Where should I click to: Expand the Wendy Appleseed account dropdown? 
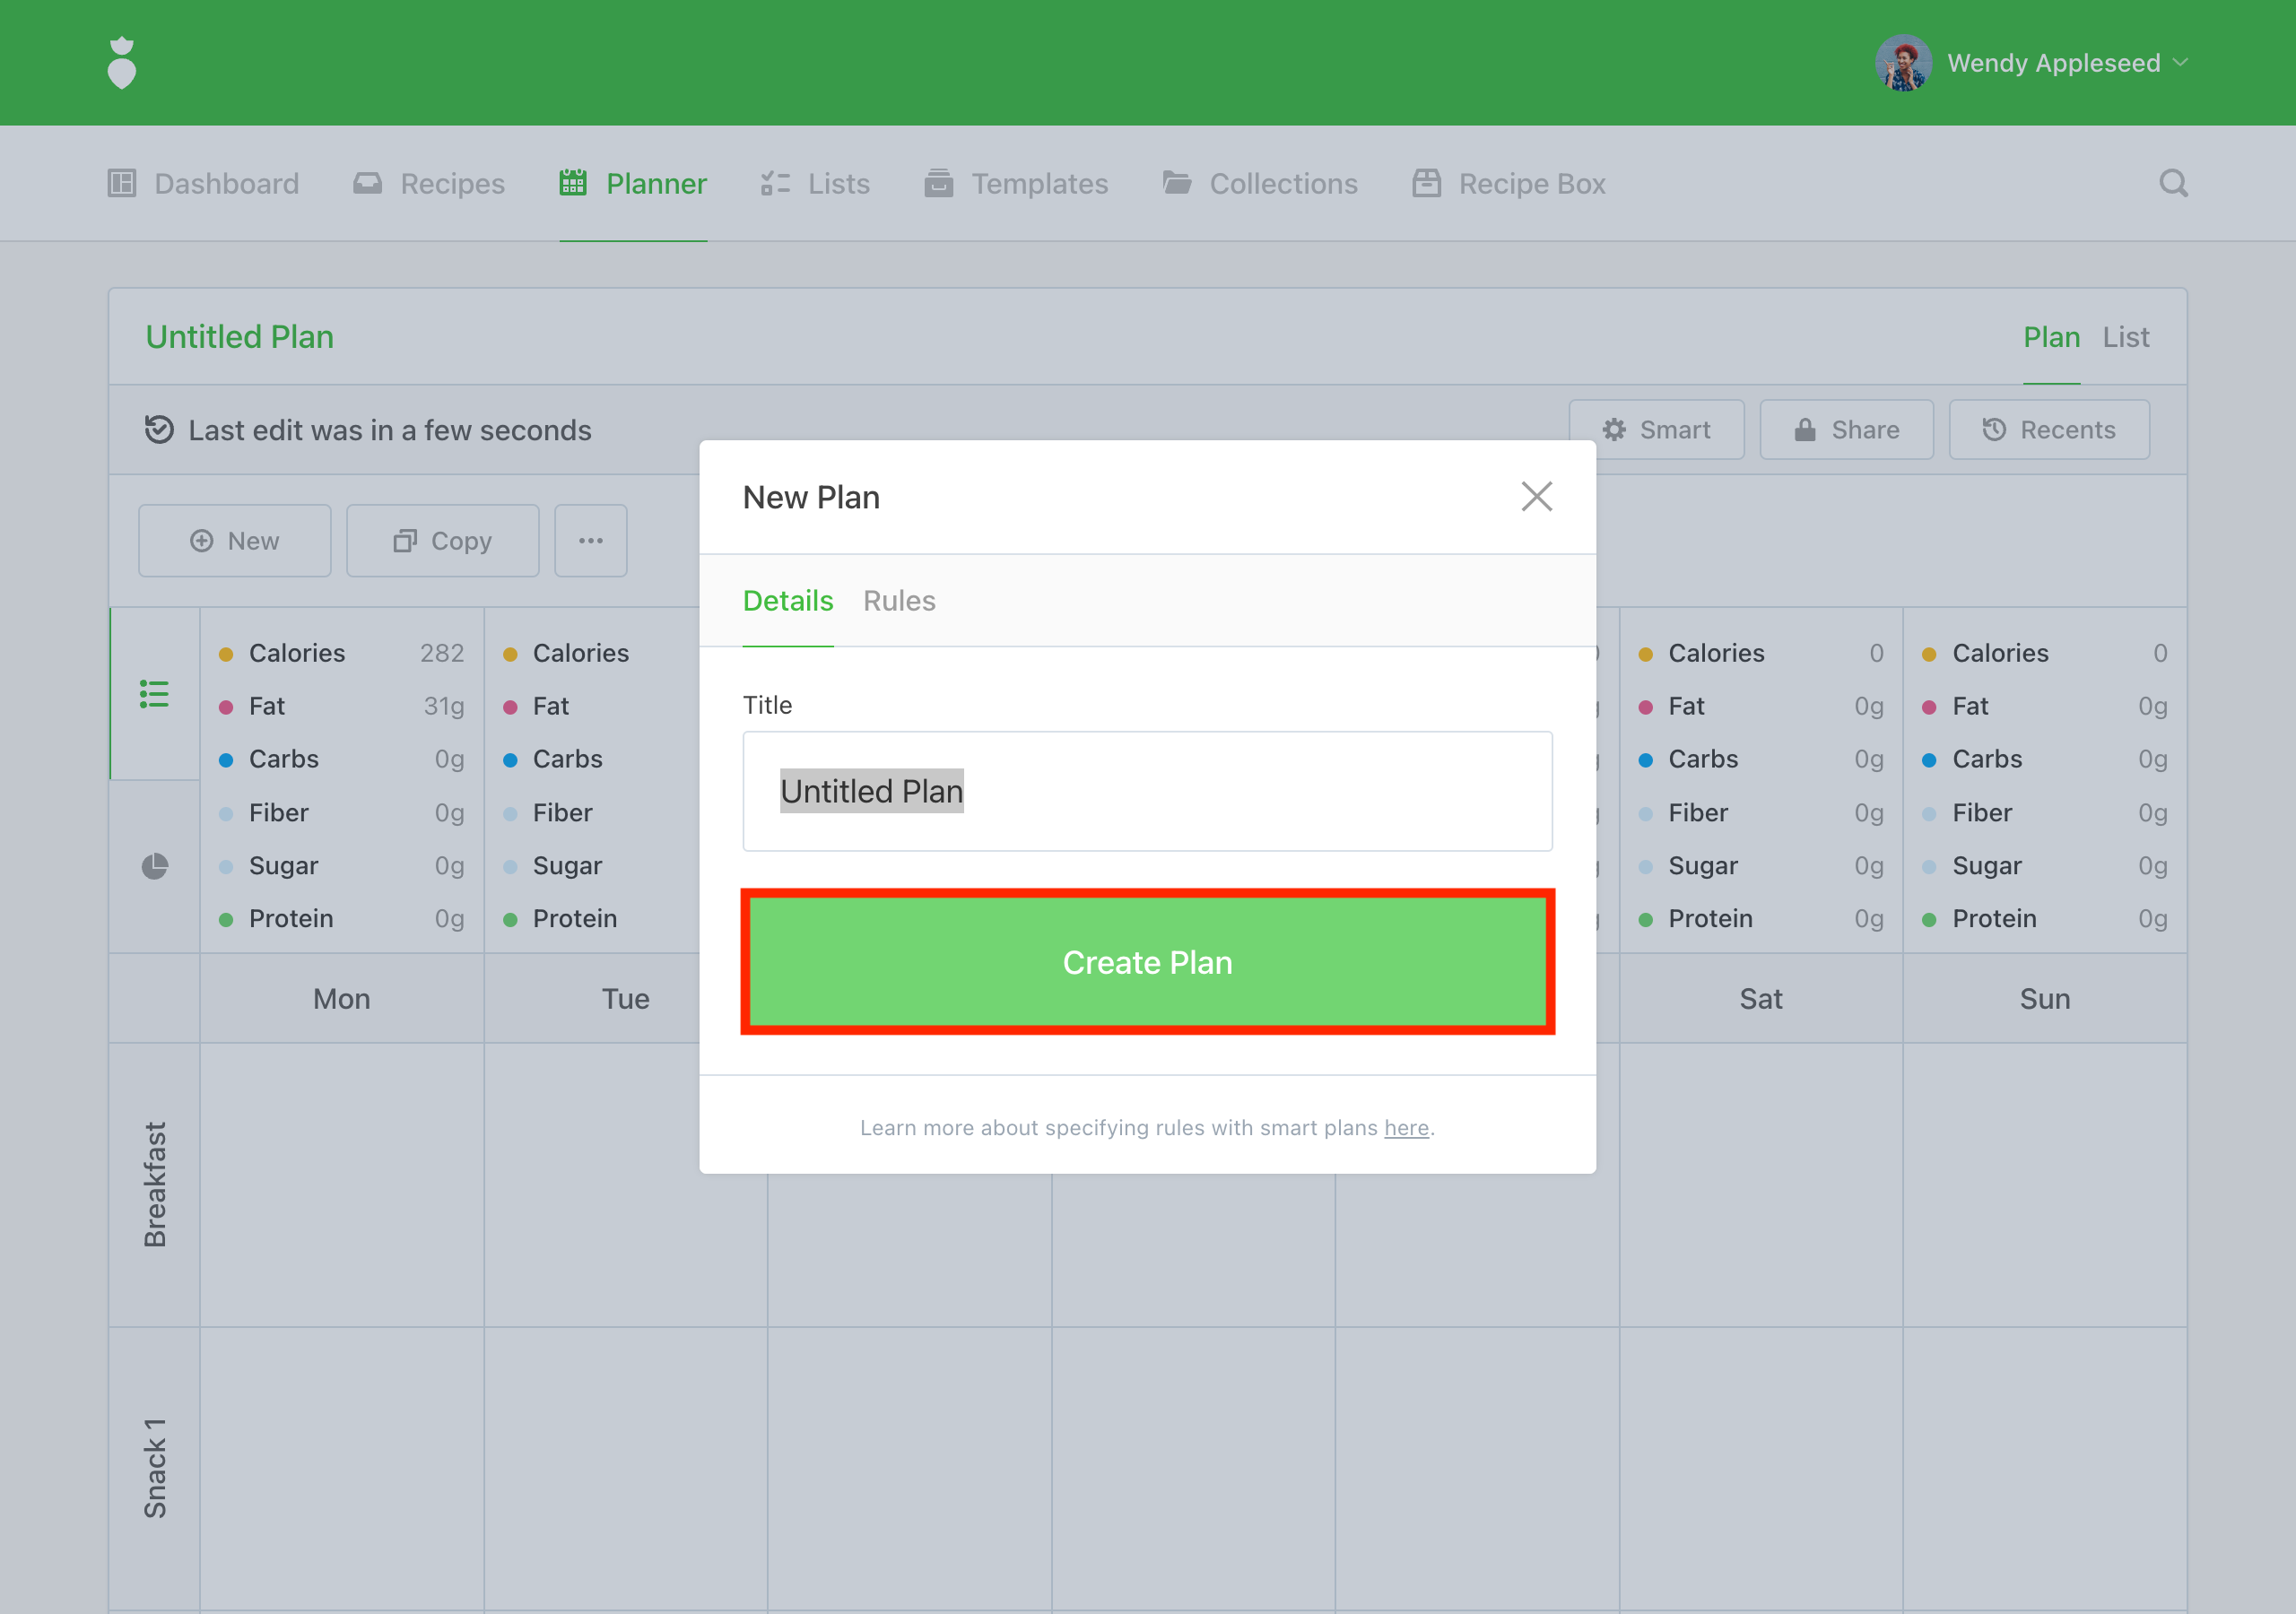tap(2180, 63)
